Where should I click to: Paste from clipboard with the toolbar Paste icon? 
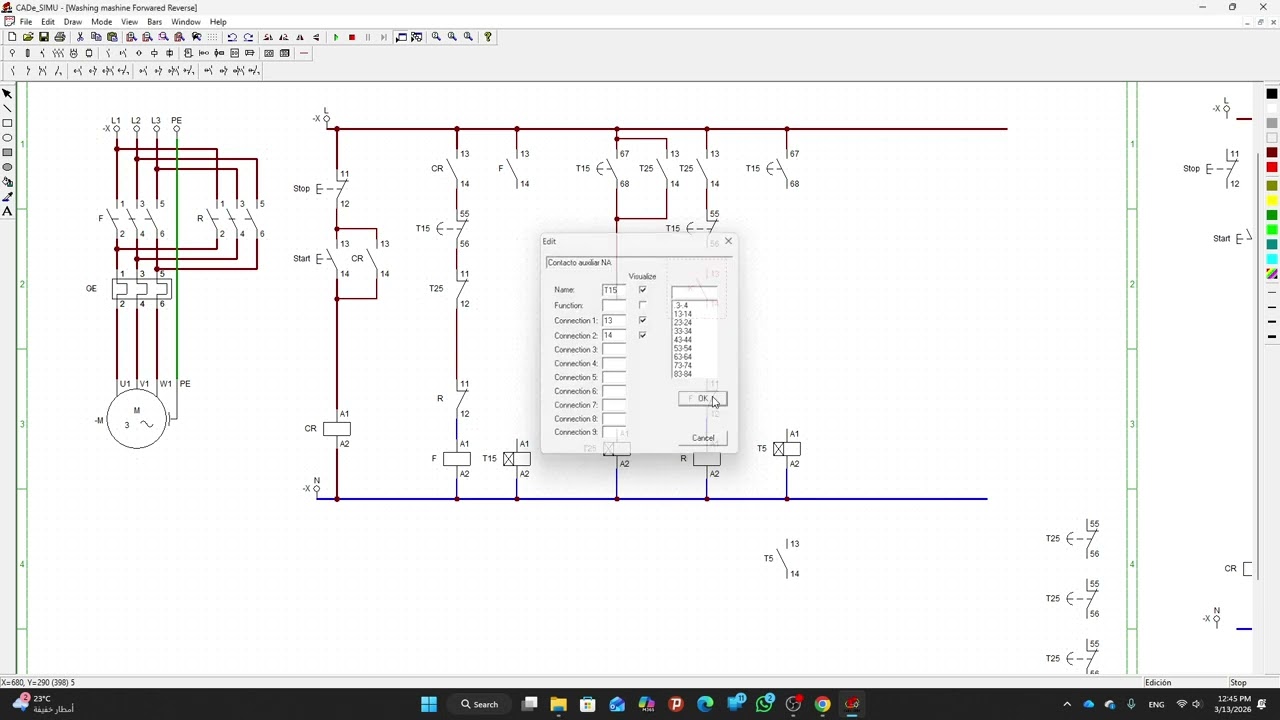(x=112, y=37)
